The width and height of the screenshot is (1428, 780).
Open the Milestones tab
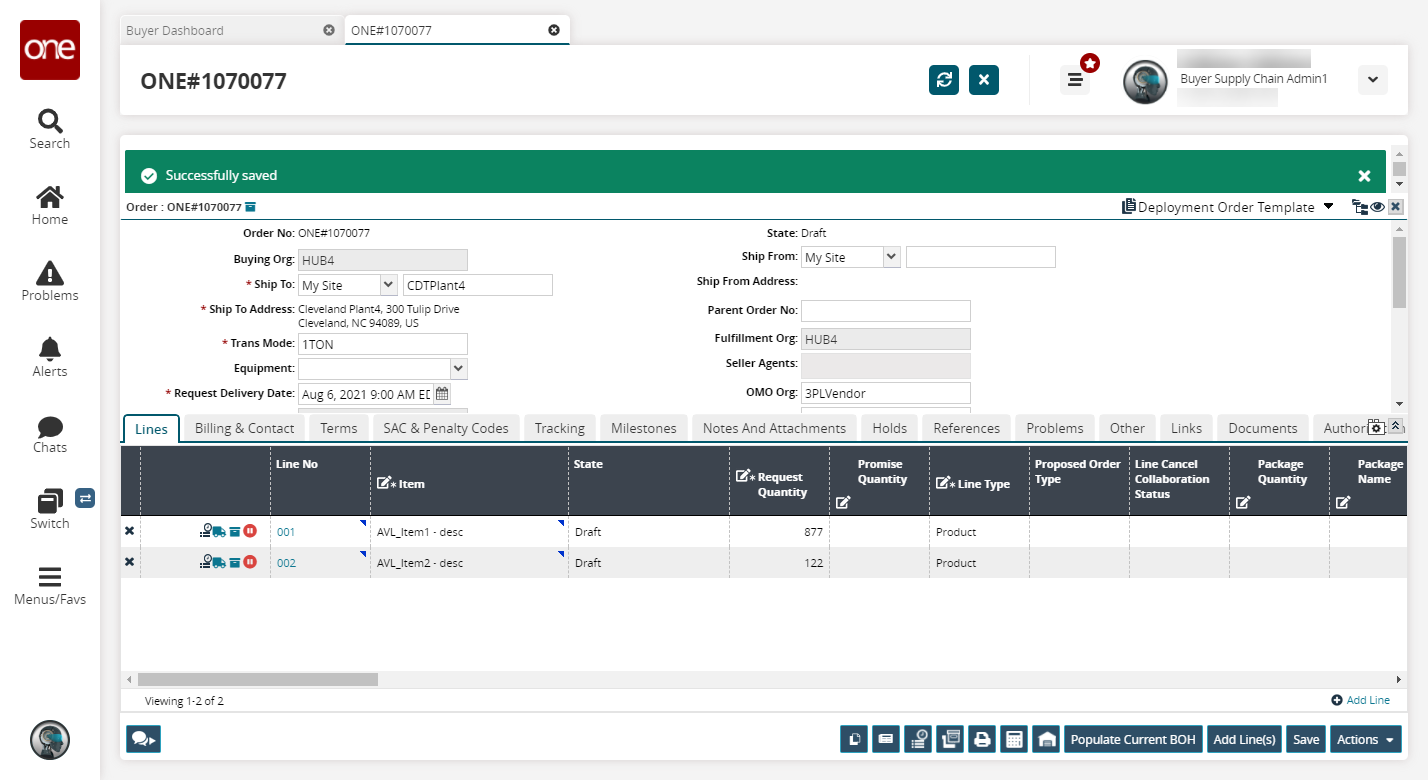coord(643,428)
